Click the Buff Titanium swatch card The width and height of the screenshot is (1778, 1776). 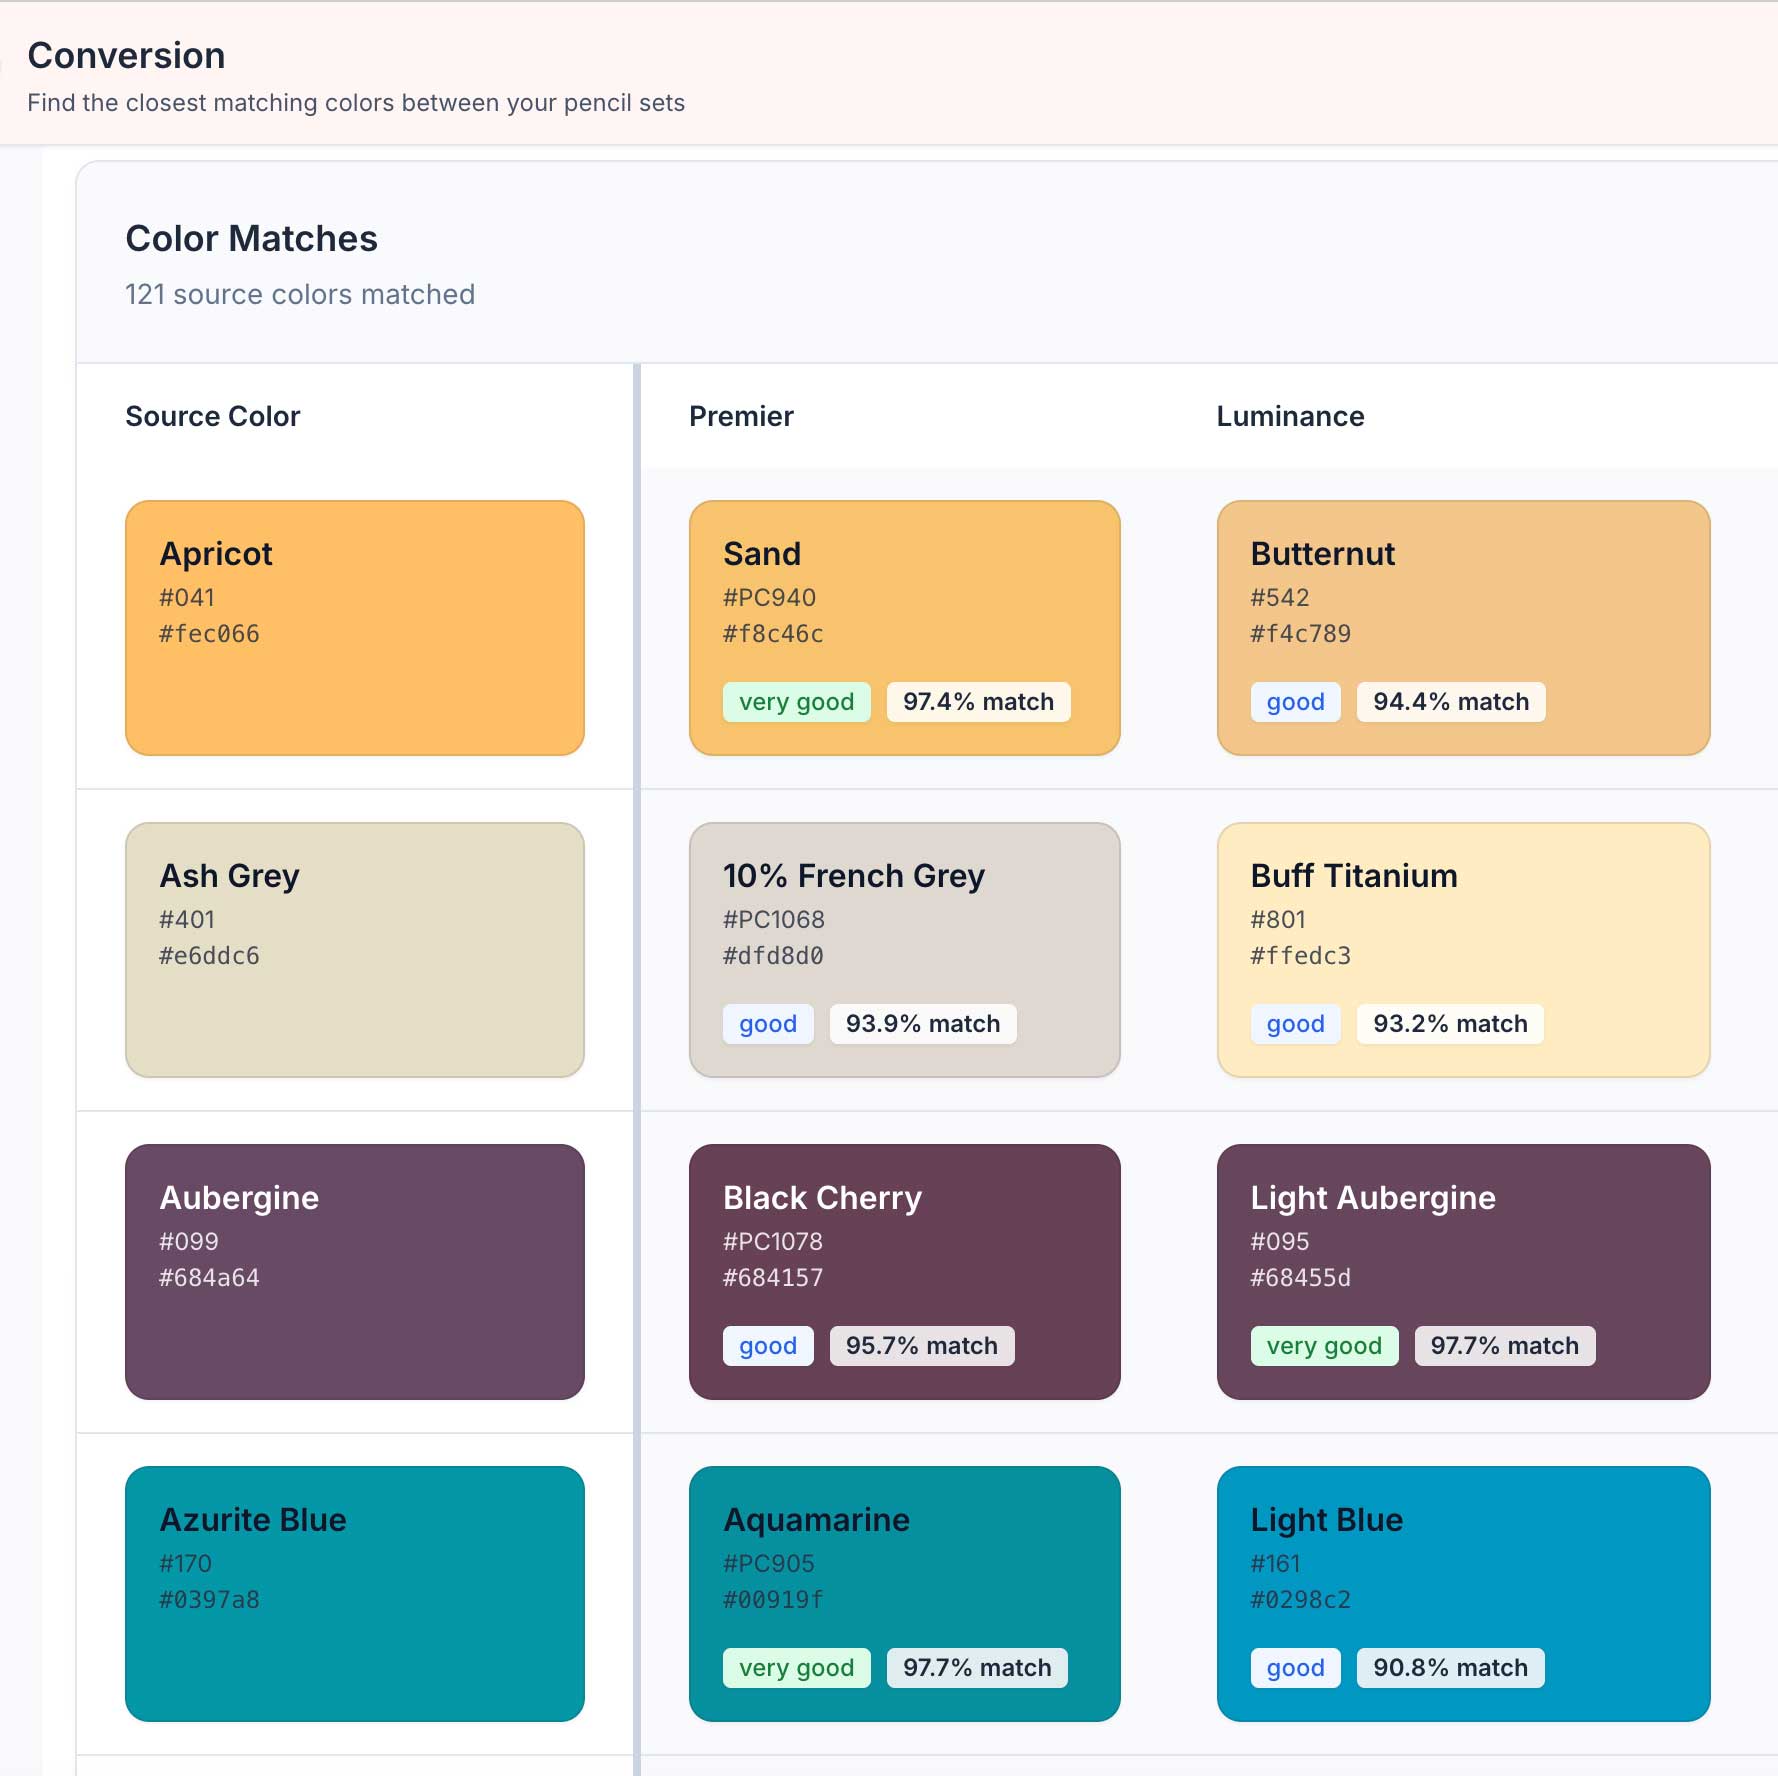click(1464, 950)
